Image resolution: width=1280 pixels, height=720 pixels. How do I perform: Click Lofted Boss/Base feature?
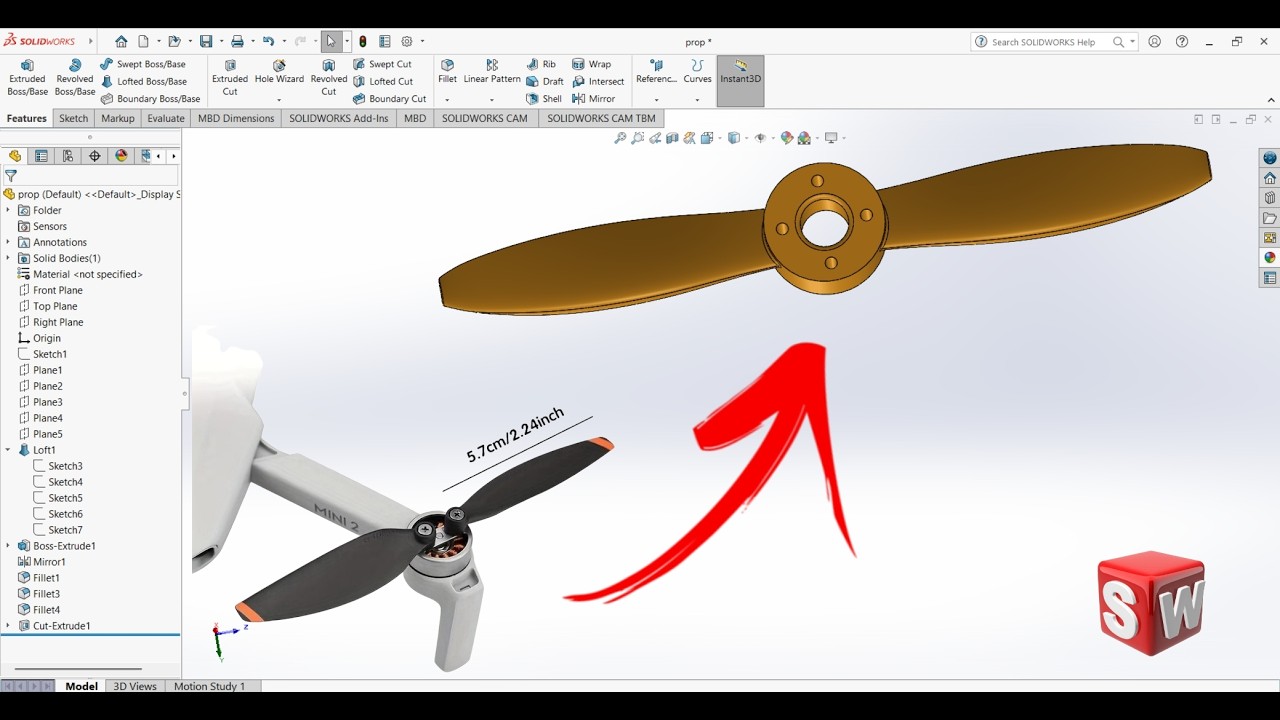click(144, 81)
